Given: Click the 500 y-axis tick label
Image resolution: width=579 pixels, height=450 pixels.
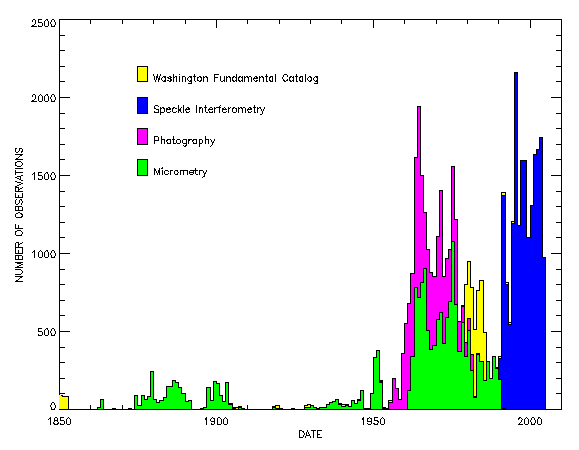Looking at the screenshot, I should pos(46,332).
